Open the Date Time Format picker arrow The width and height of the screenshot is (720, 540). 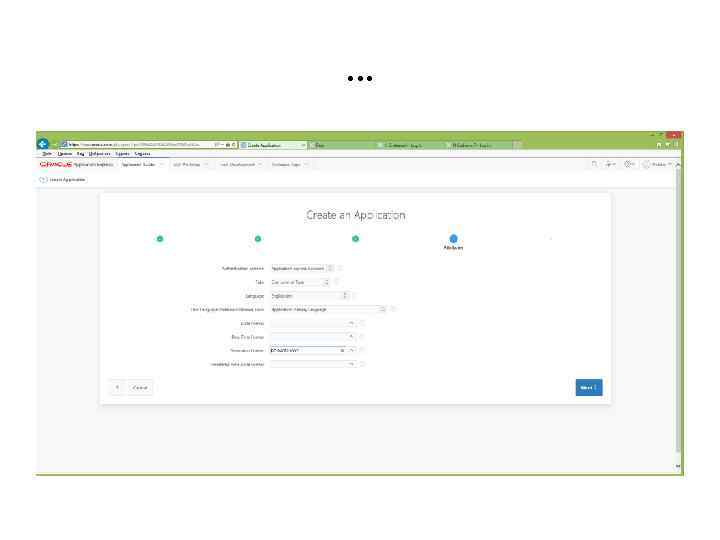[x=351, y=337]
